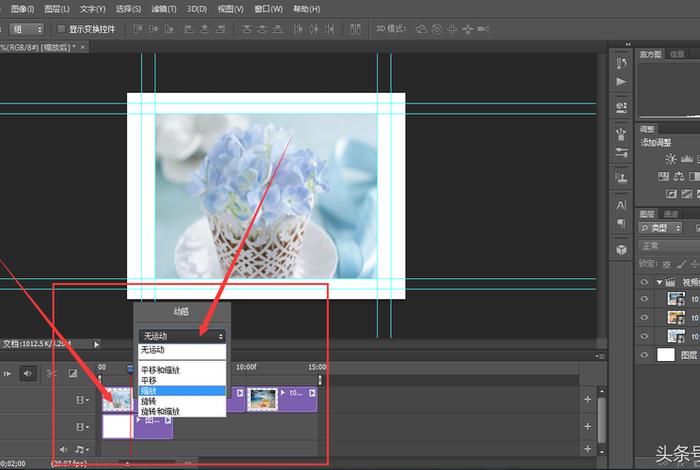Add a Brightness/Contrast adjustment
The height and width of the screenshot is (470, 700).
(670, 159)
